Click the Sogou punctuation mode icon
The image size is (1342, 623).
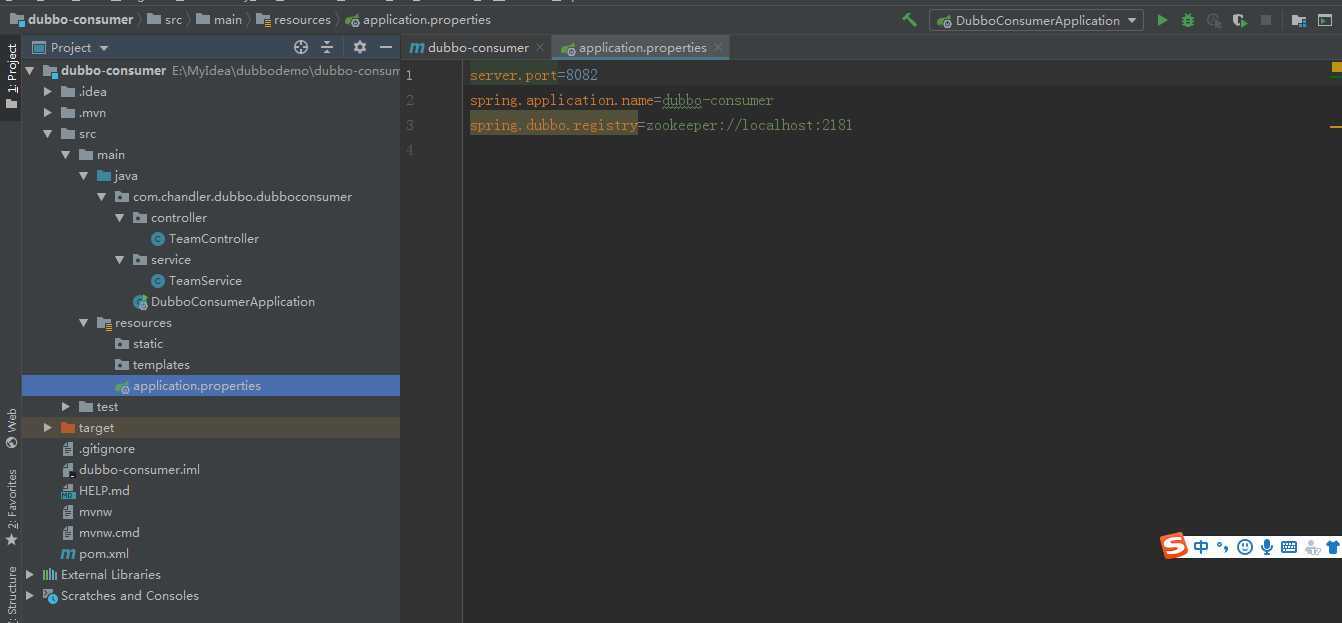click(1222, 547)
